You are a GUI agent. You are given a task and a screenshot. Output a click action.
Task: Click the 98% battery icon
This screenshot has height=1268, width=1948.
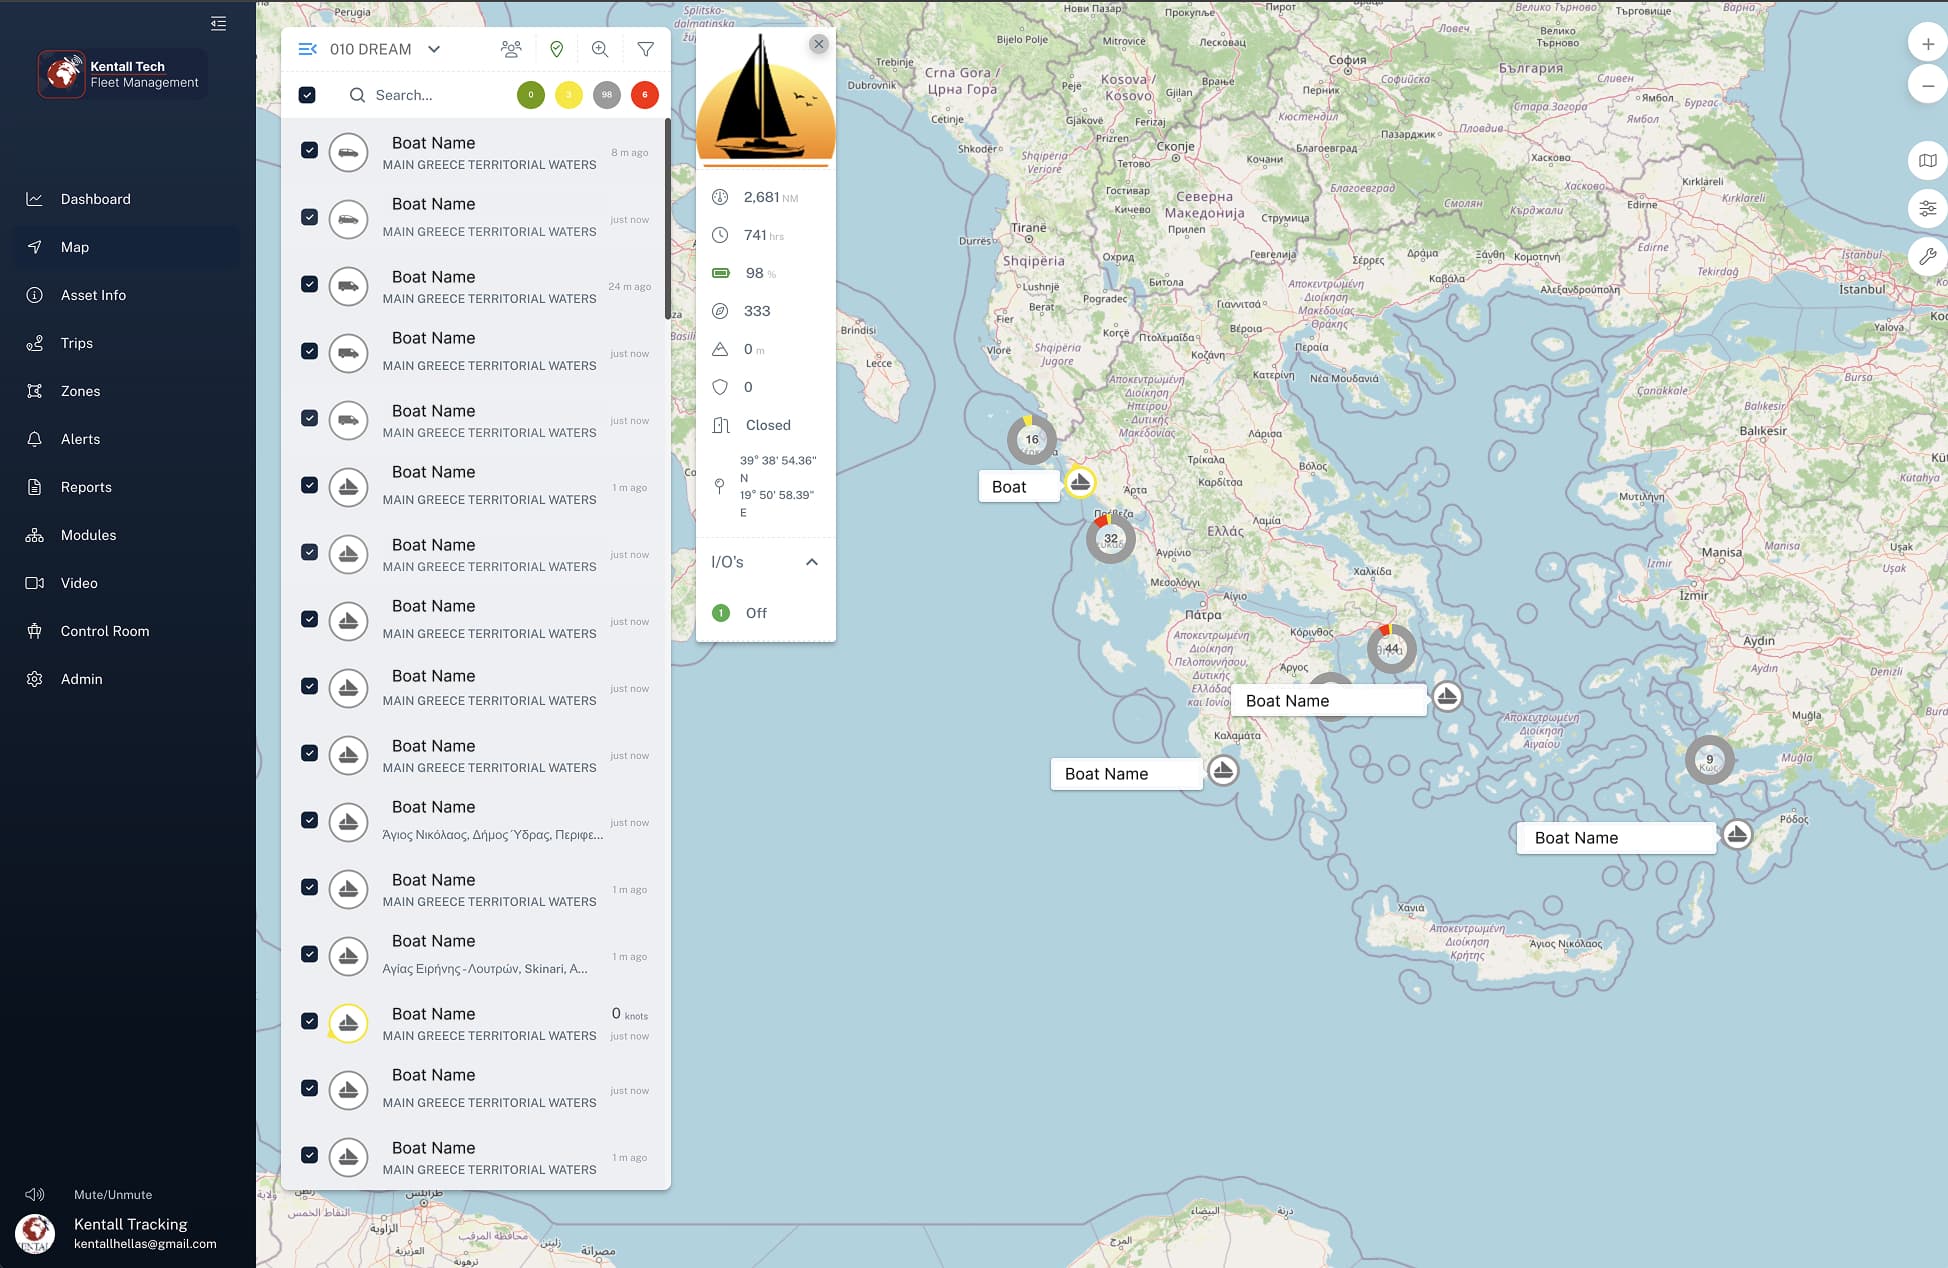point(721,273)
